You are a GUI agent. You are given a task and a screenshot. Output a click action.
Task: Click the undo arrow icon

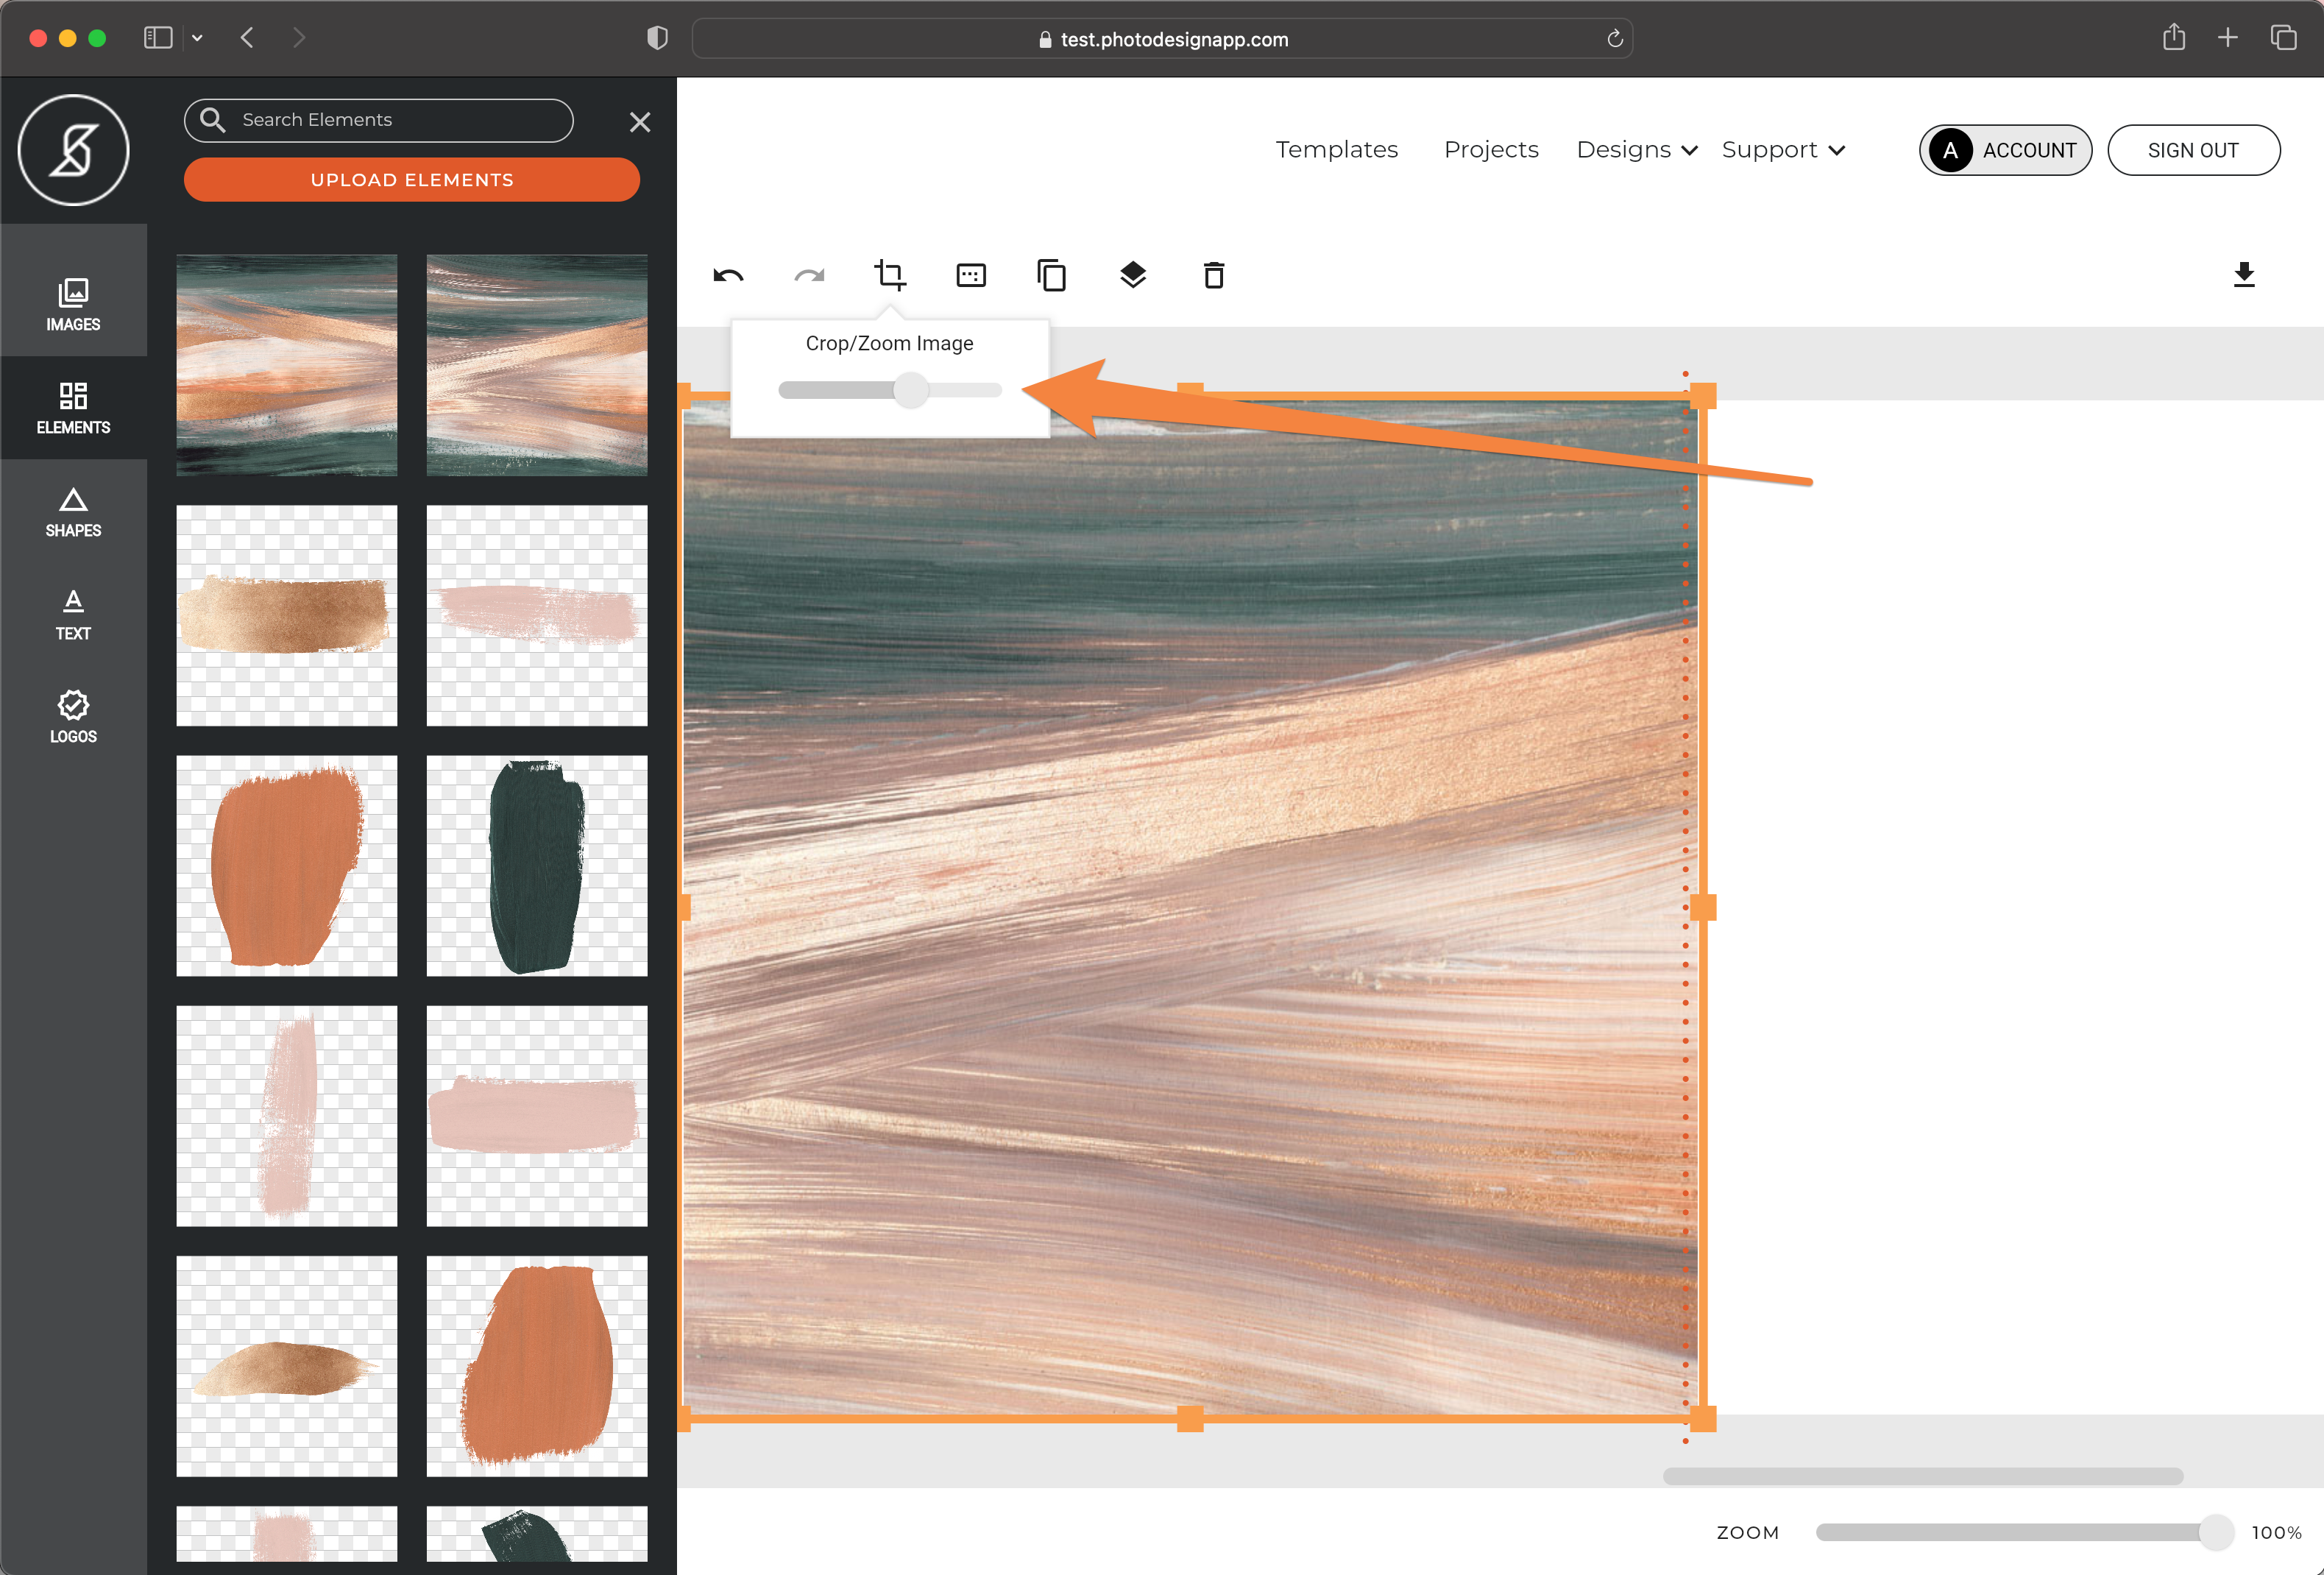[x=728, y=275]
